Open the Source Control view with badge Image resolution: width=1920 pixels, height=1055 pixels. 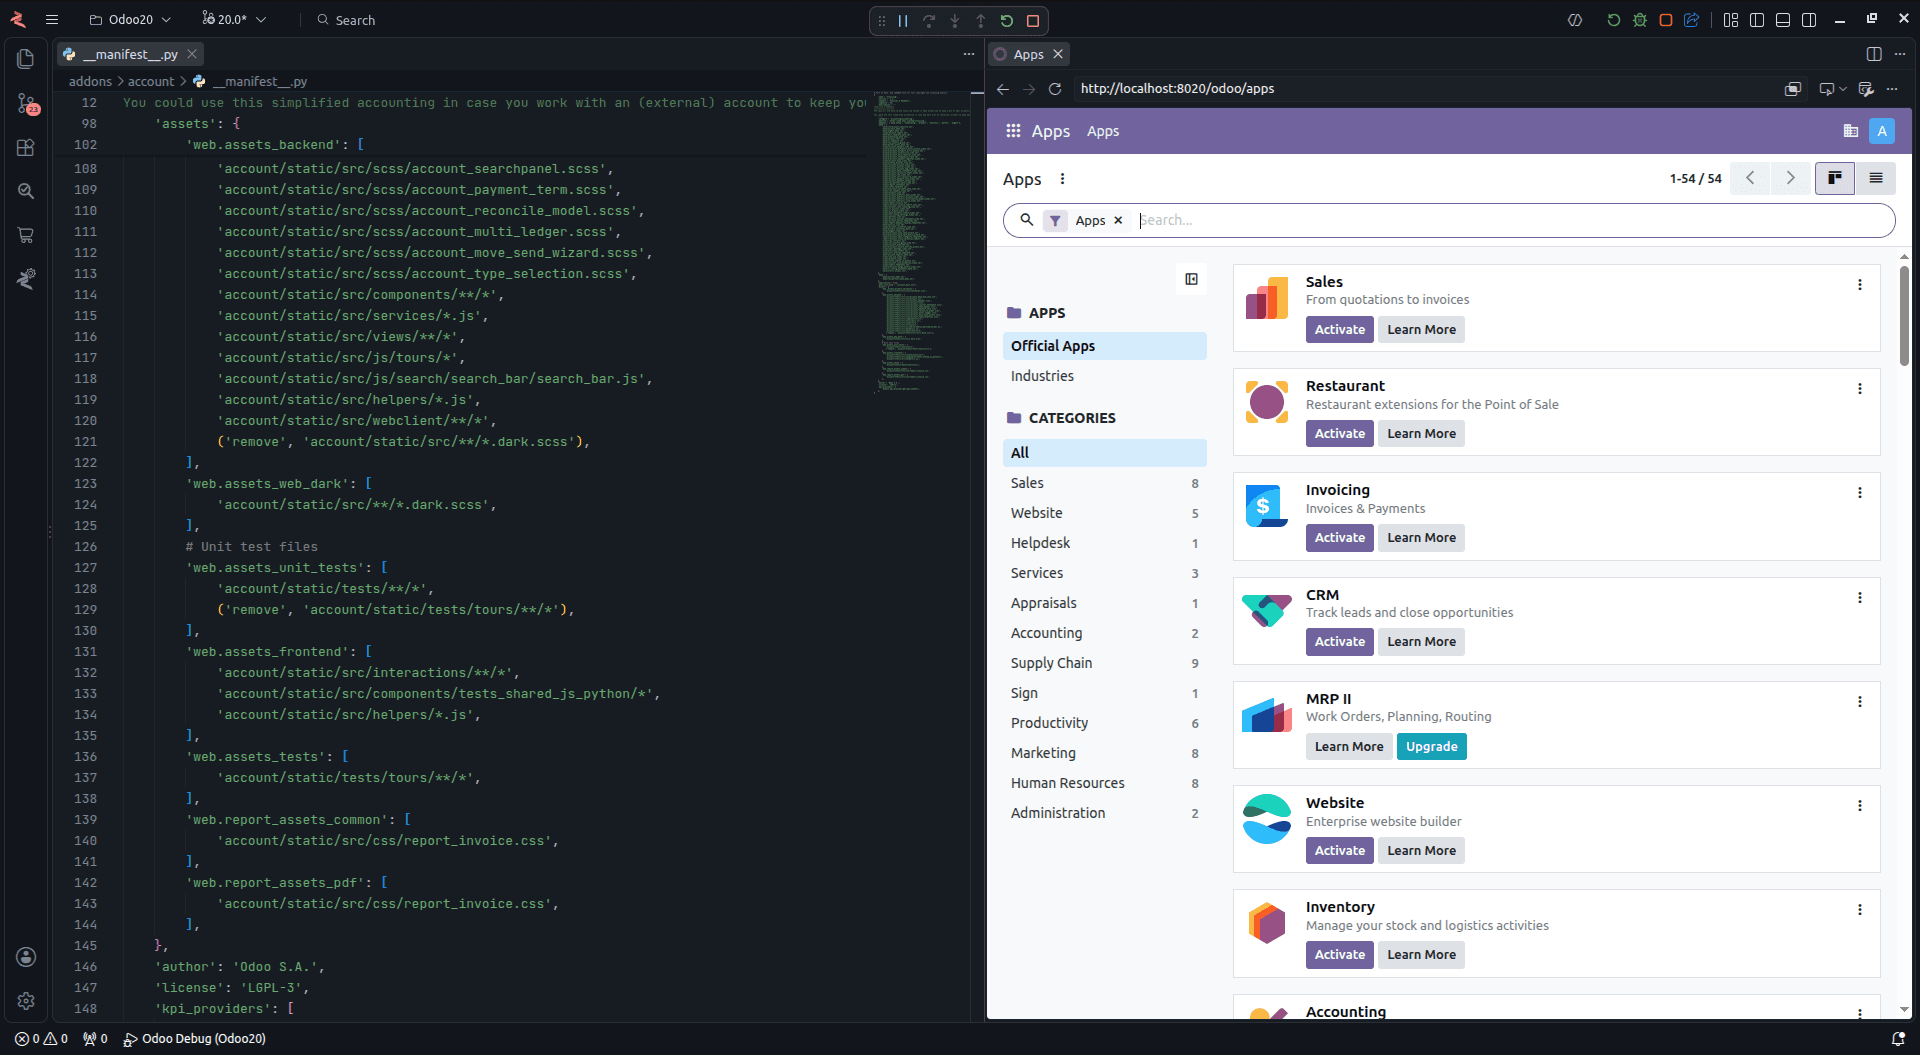(x=26, y=103)
